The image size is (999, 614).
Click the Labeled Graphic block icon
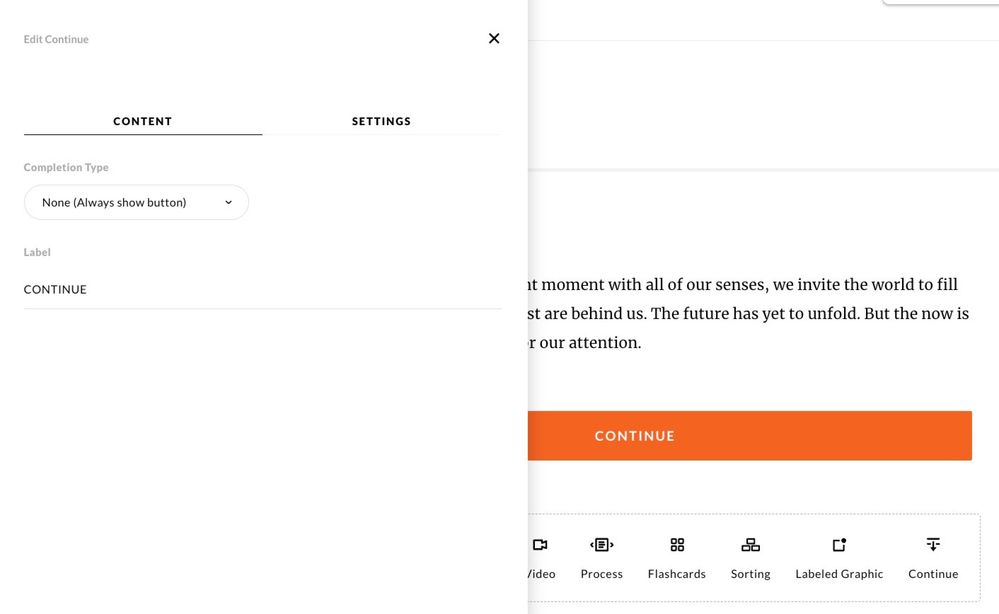click(839, 545)
